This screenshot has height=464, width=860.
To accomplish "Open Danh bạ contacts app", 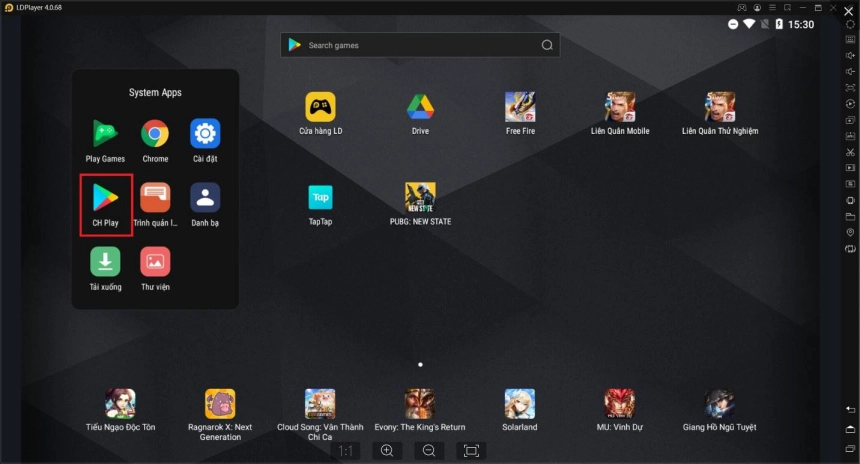I will (x=205, y=198).
